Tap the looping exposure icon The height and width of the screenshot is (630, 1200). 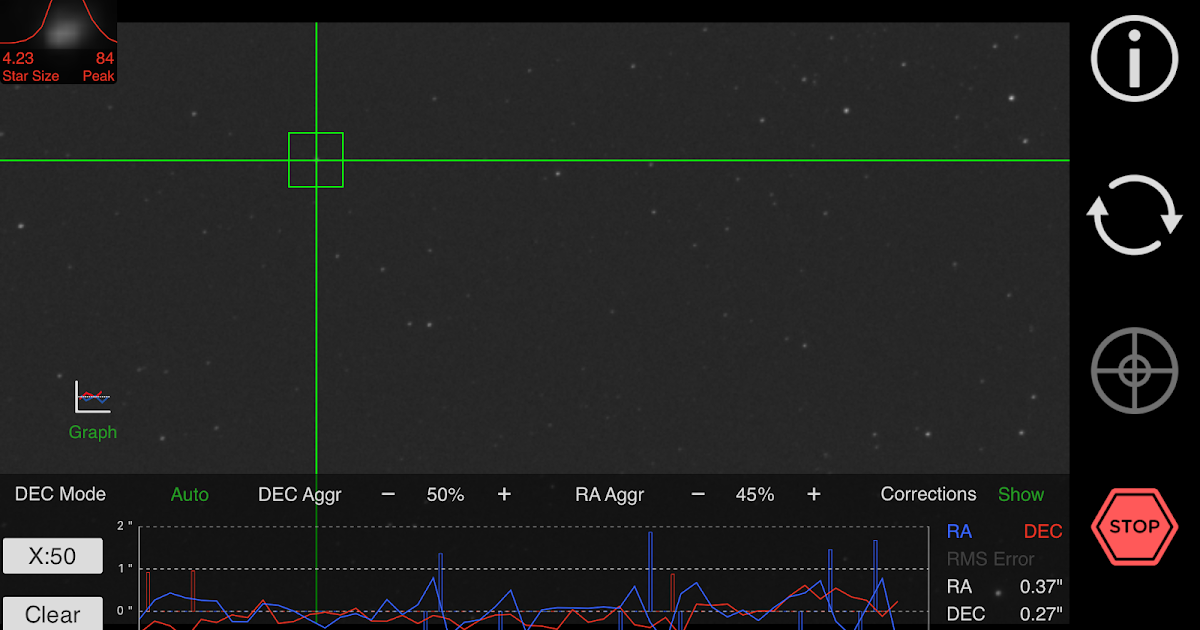point(1133,215)
